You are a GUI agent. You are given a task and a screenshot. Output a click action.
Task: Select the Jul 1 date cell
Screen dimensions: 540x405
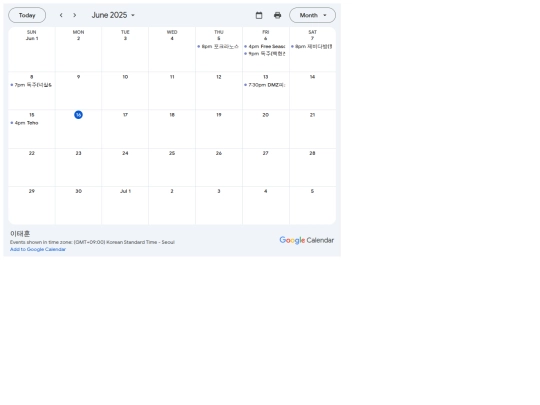coord(125,191)
